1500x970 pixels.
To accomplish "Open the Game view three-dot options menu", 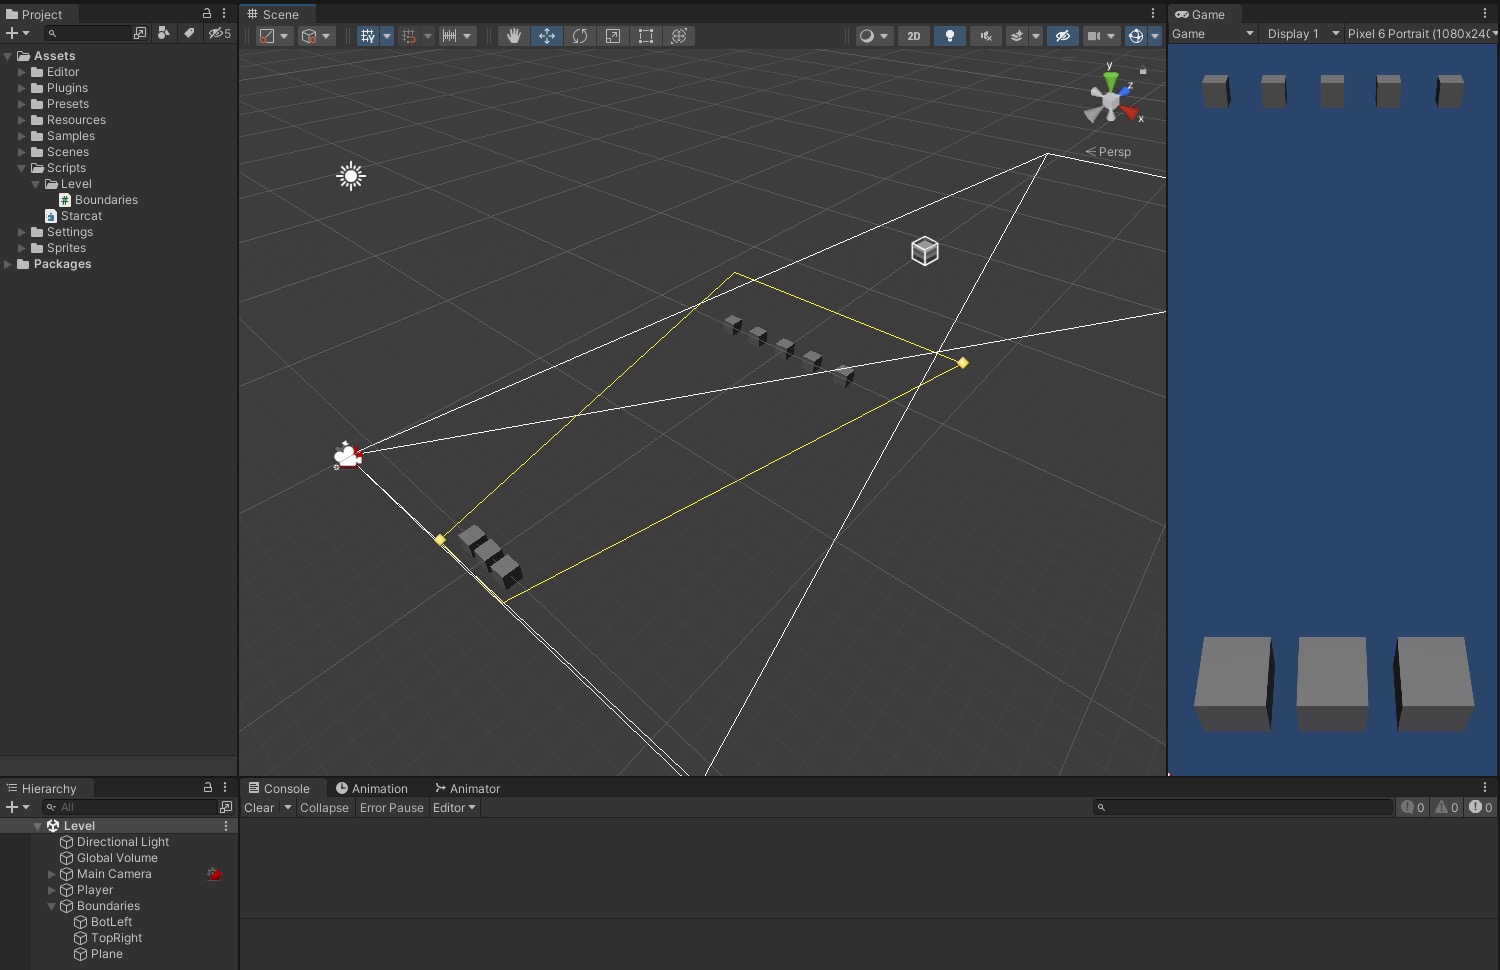I will 1485,14.
